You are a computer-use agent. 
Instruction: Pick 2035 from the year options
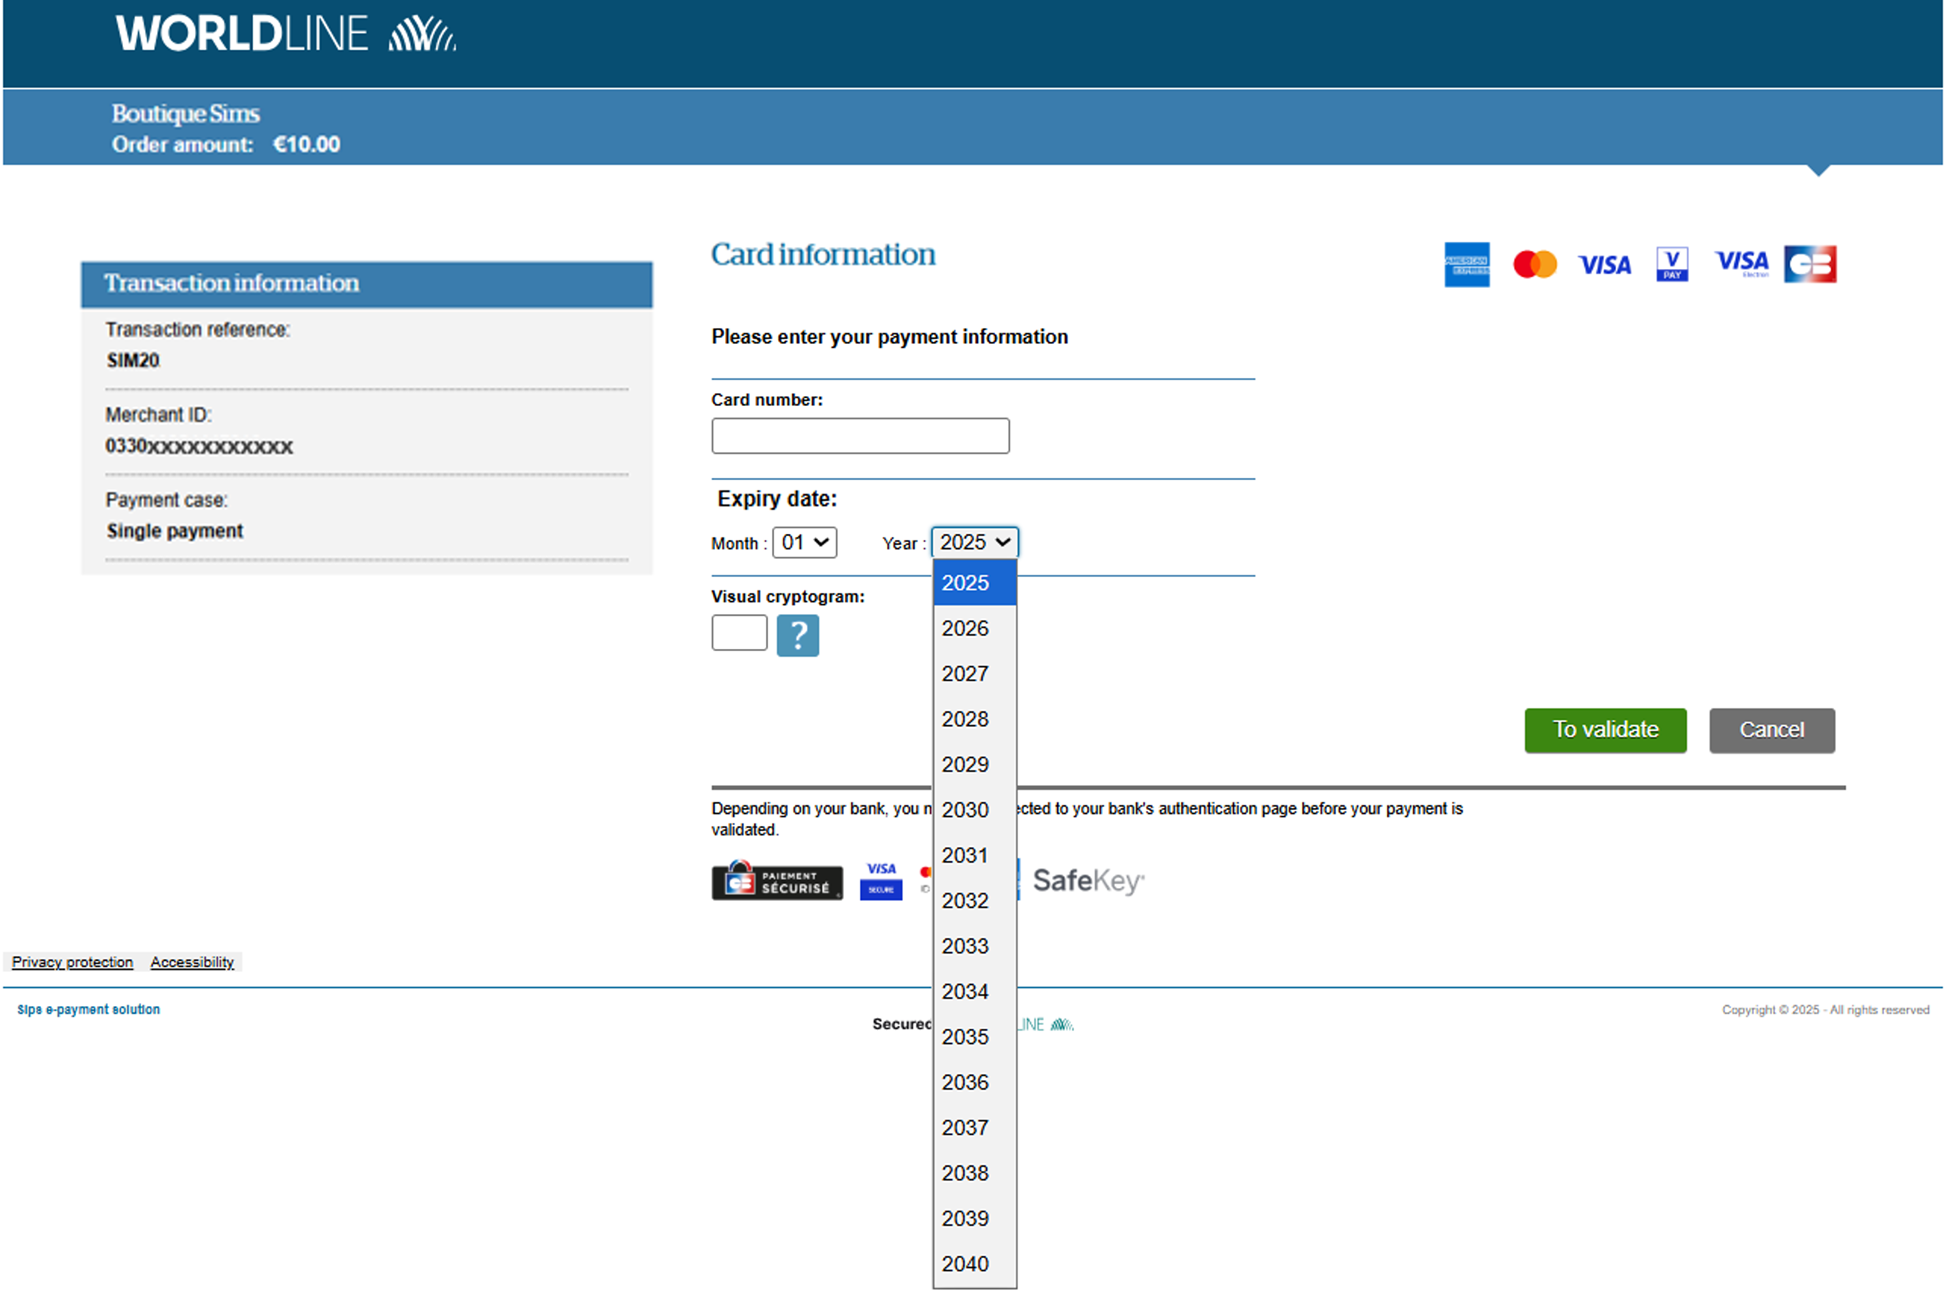(965, 1037)
